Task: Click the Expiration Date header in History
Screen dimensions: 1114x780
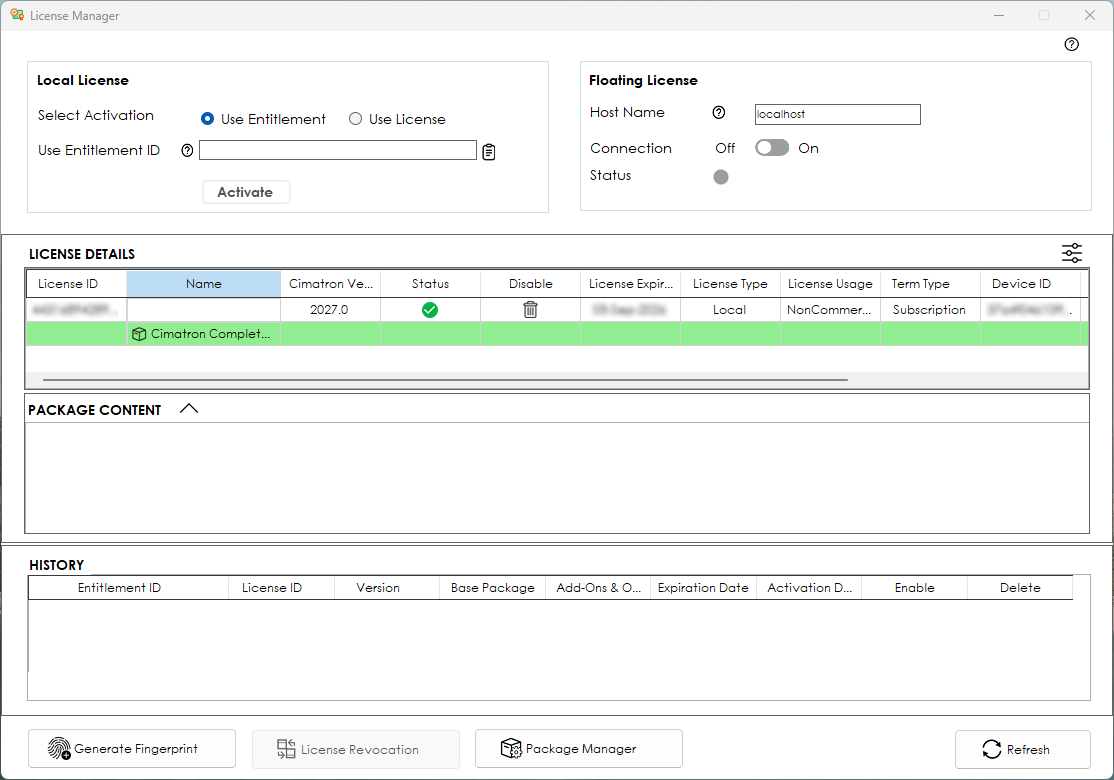Action: click(x=703, y=587)
